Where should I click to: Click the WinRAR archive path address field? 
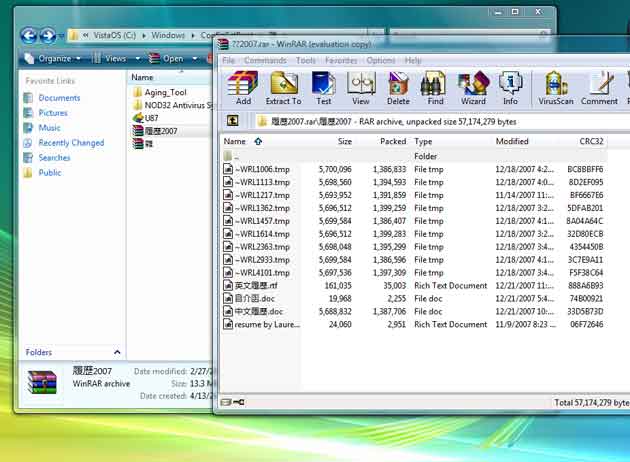tap(442, 121)
